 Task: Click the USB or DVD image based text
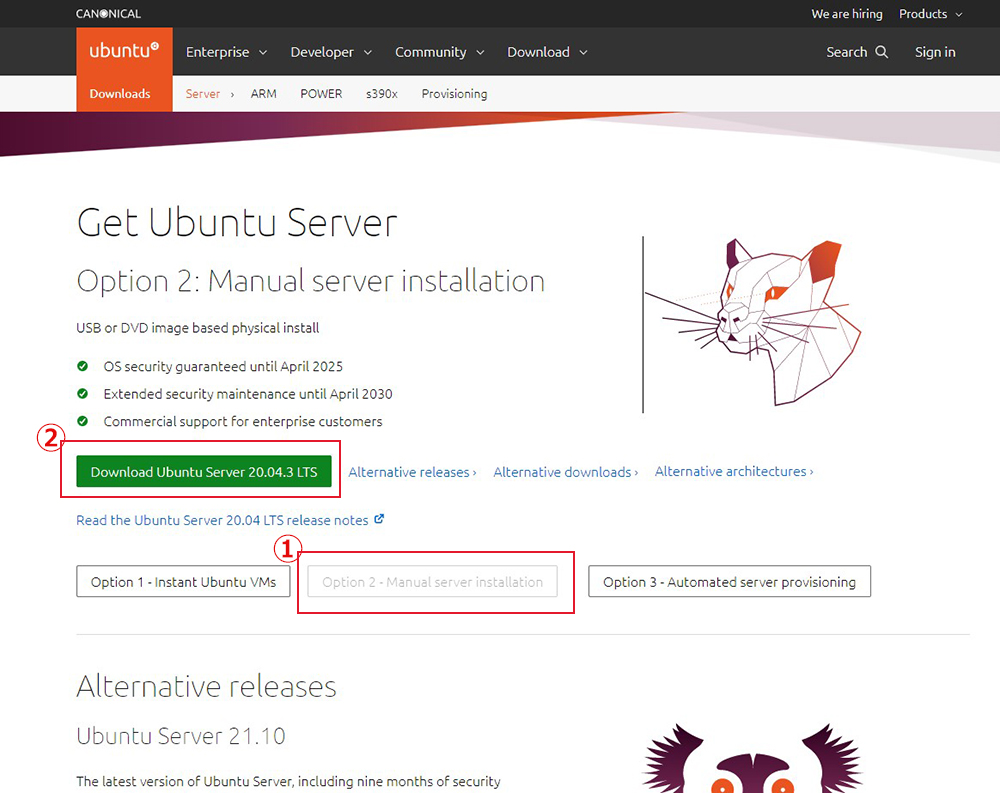pos(198,328)
